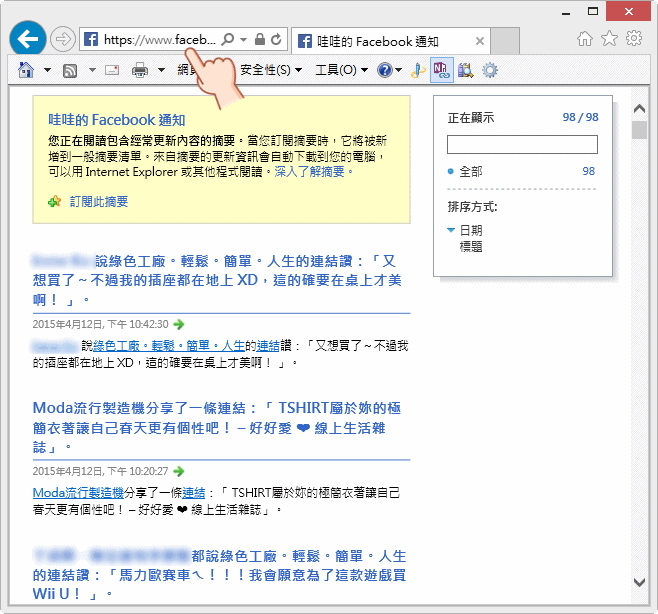Click the Home button in command bar
Screen dimensions: 658x614
(x=26, y=70)
